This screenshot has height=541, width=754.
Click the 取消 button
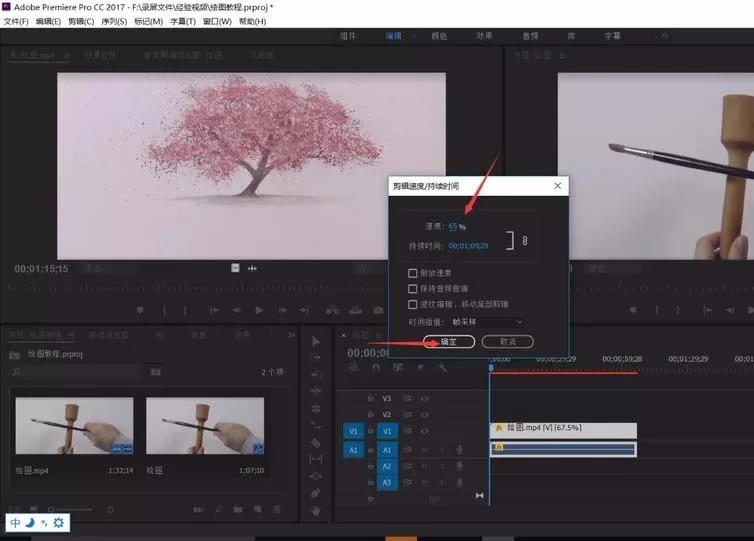pos(507,341)
